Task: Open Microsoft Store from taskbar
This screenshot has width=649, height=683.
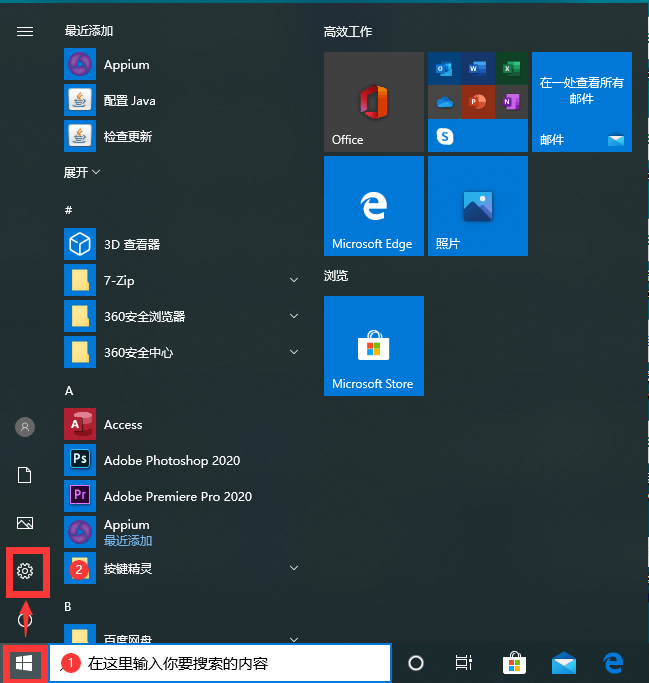Action: click(x=514, y=663)
